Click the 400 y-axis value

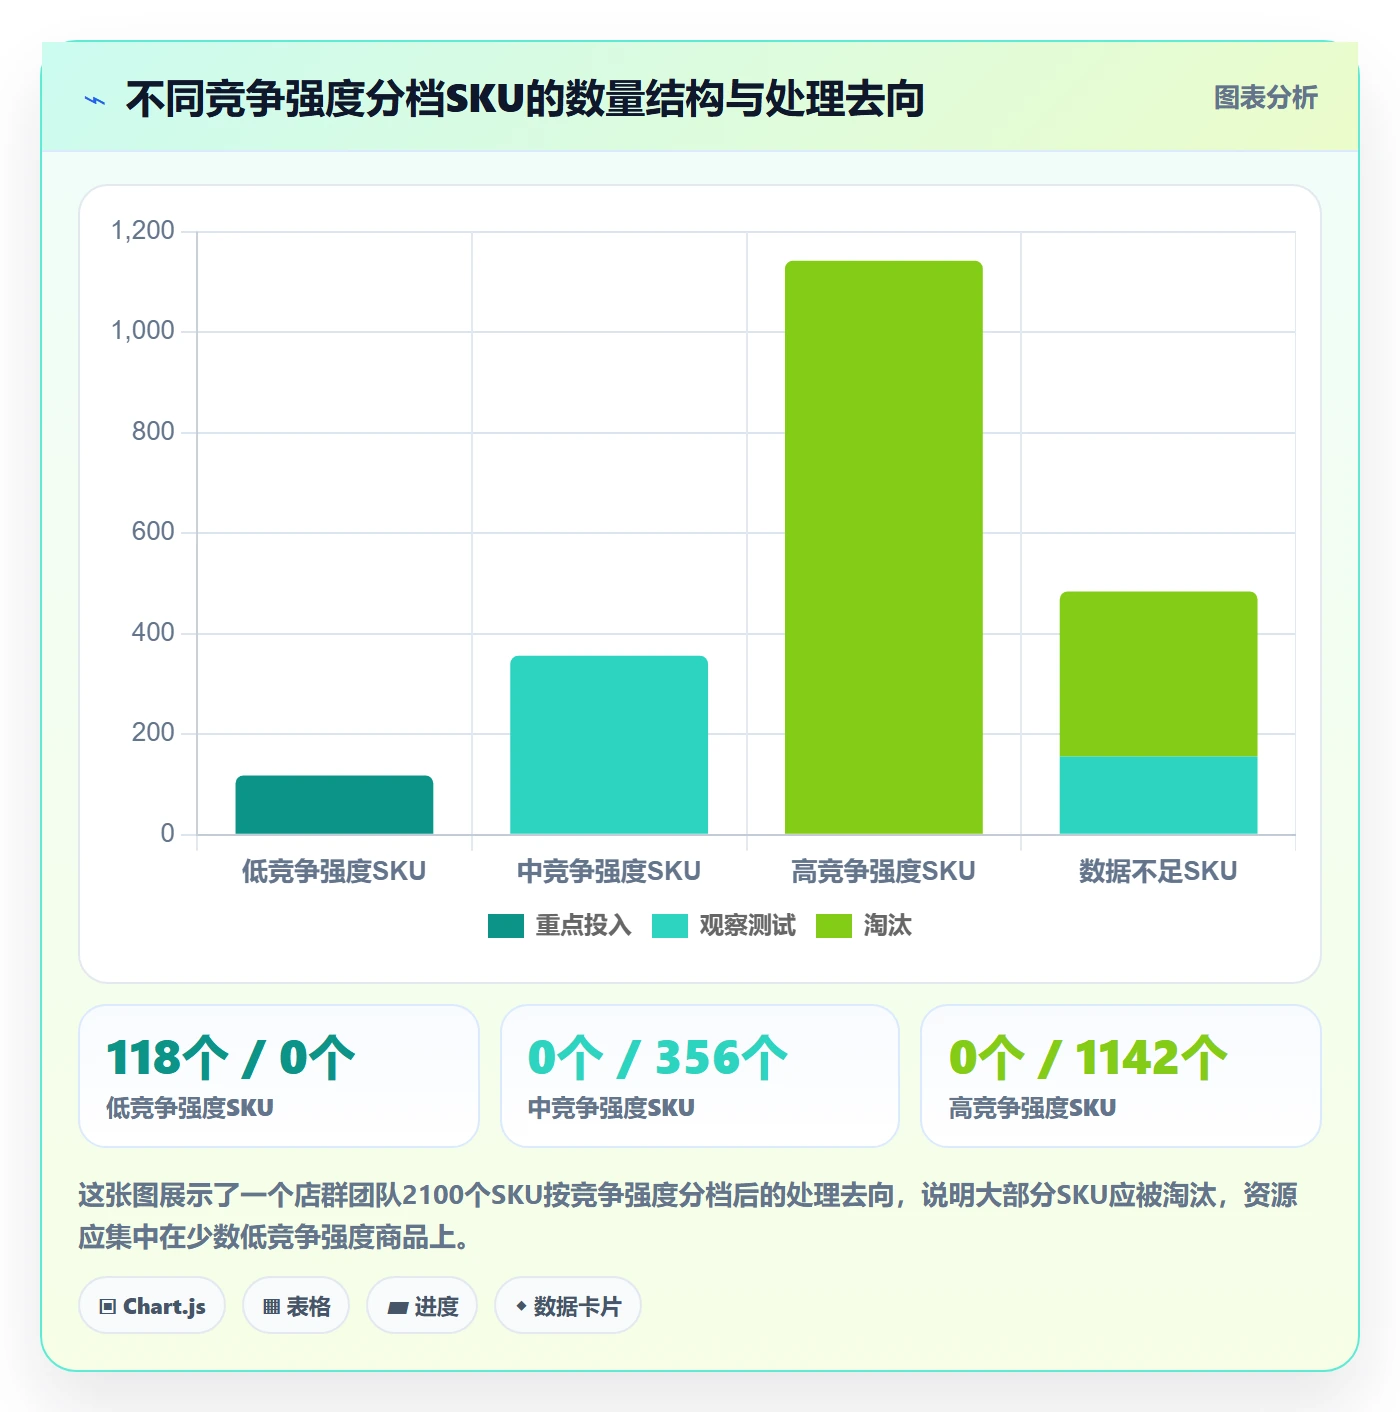point(153,633)
